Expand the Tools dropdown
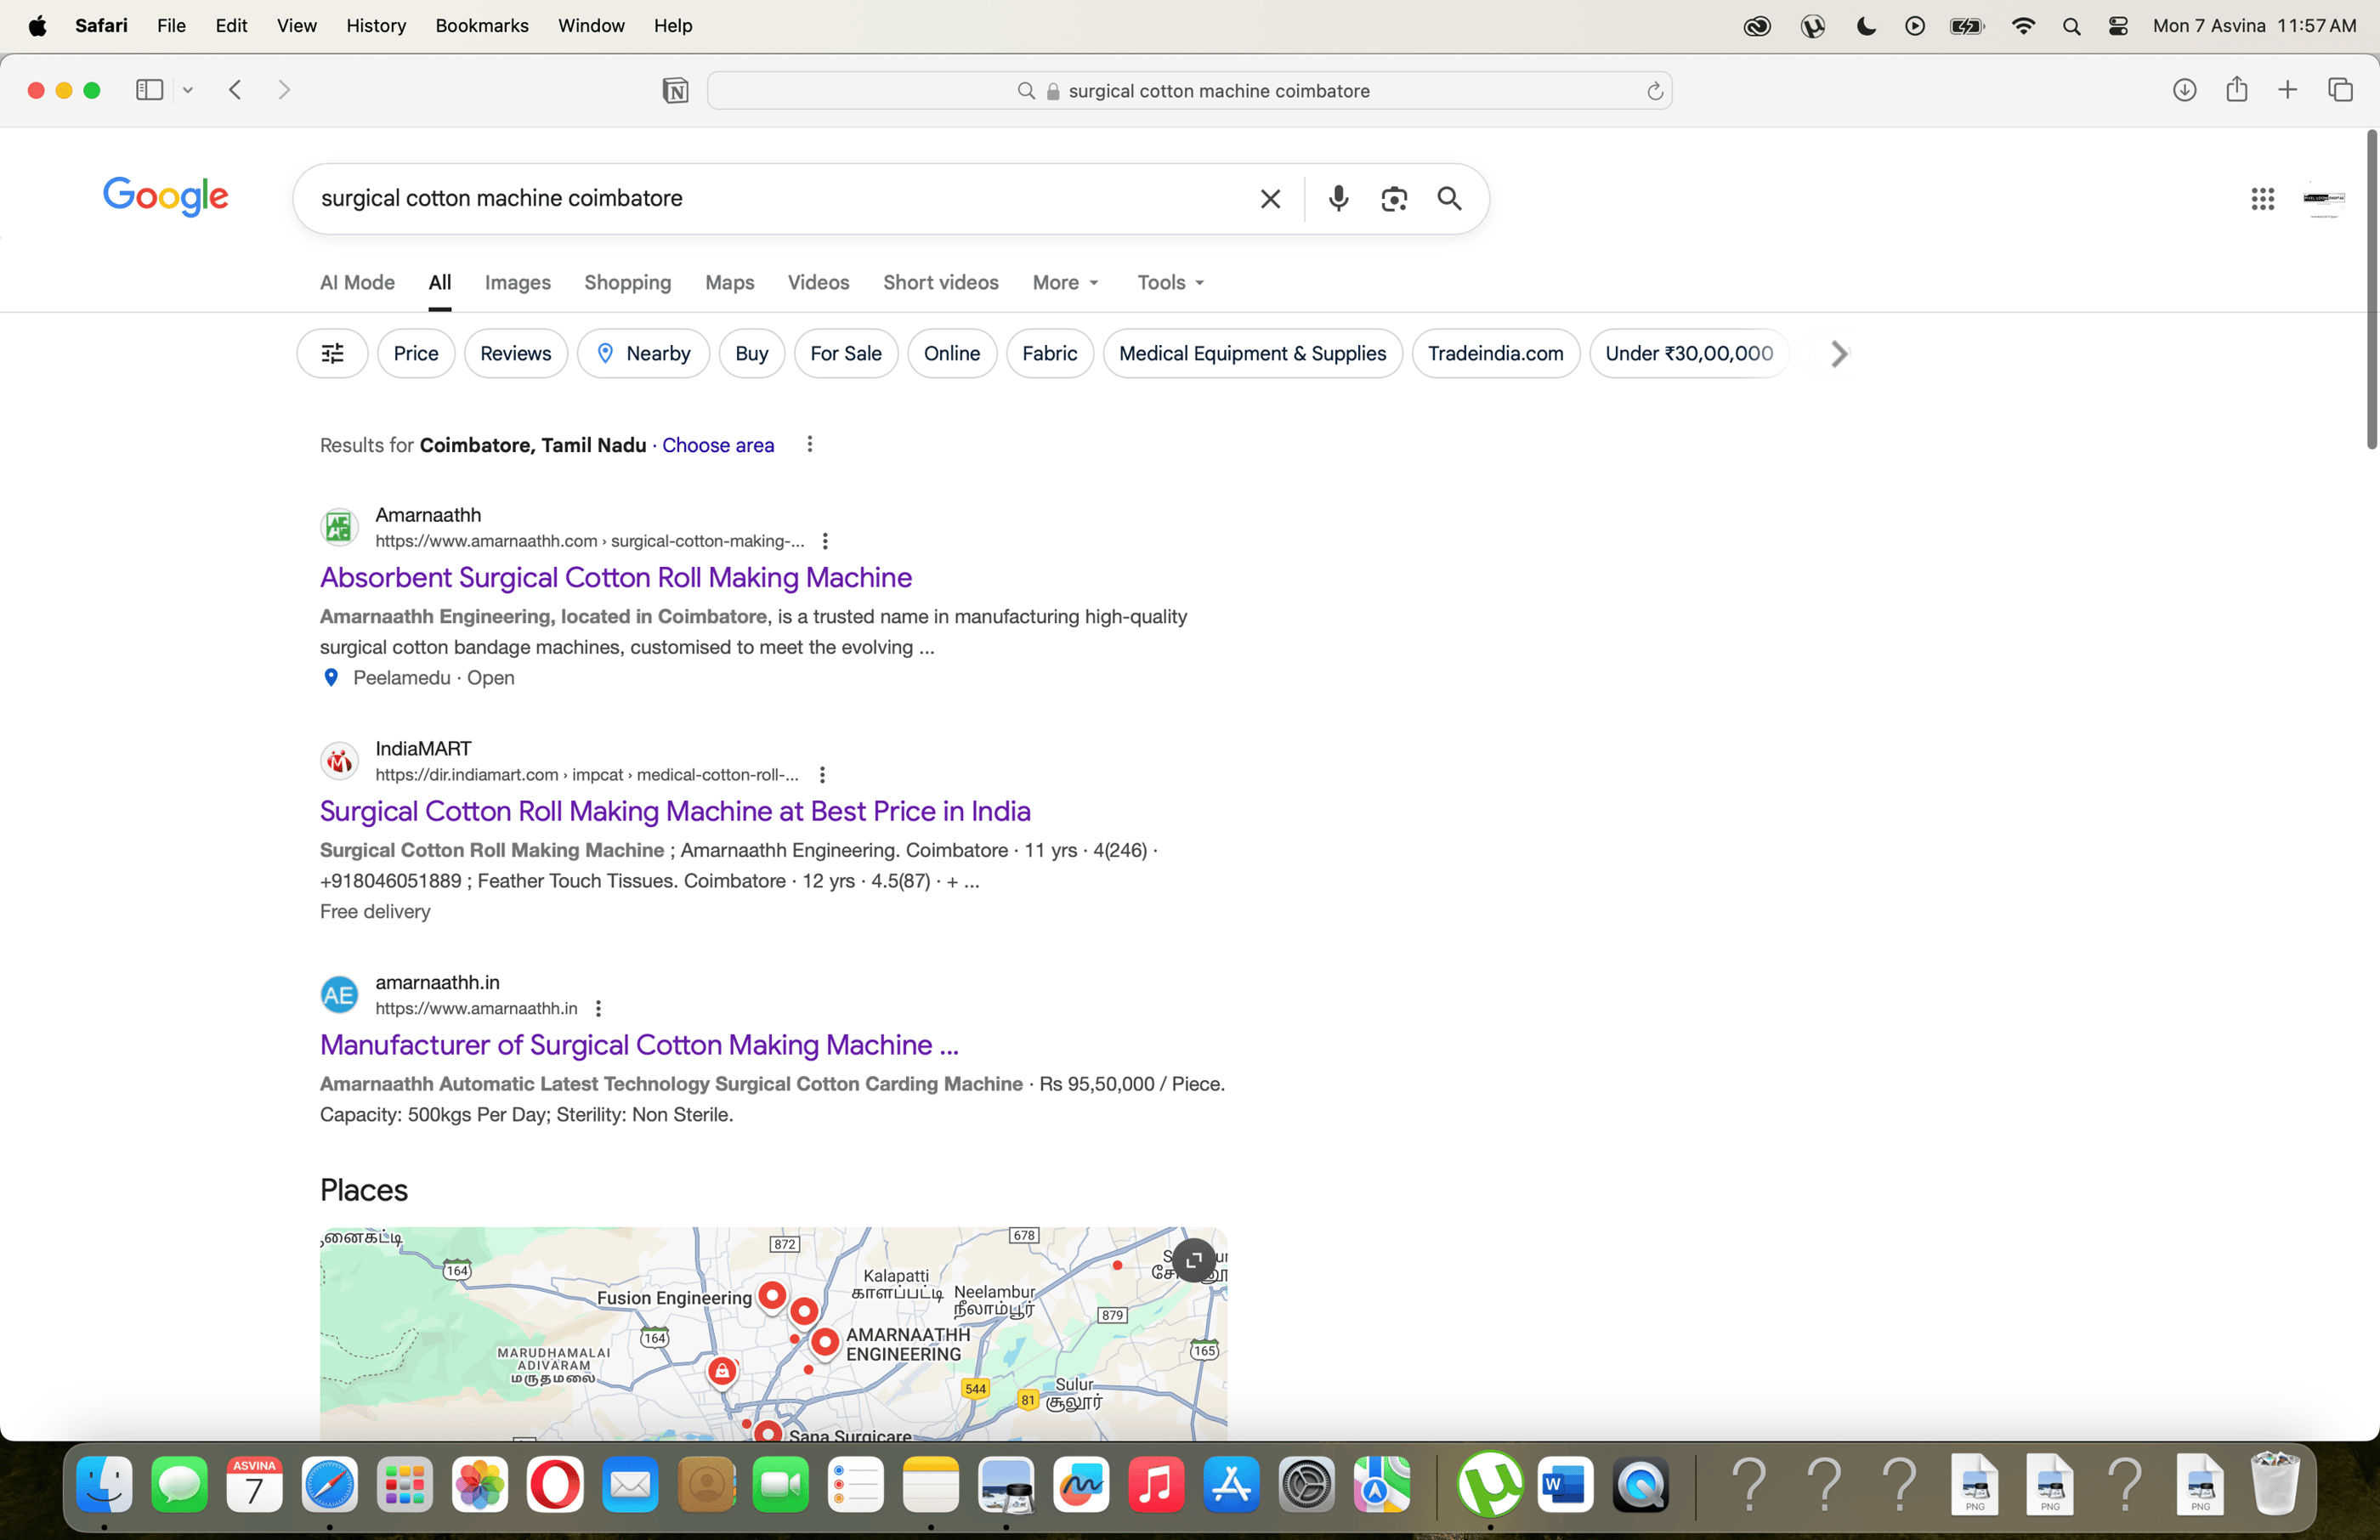Screen dimensions: 2380x1540 point(1169,283)
